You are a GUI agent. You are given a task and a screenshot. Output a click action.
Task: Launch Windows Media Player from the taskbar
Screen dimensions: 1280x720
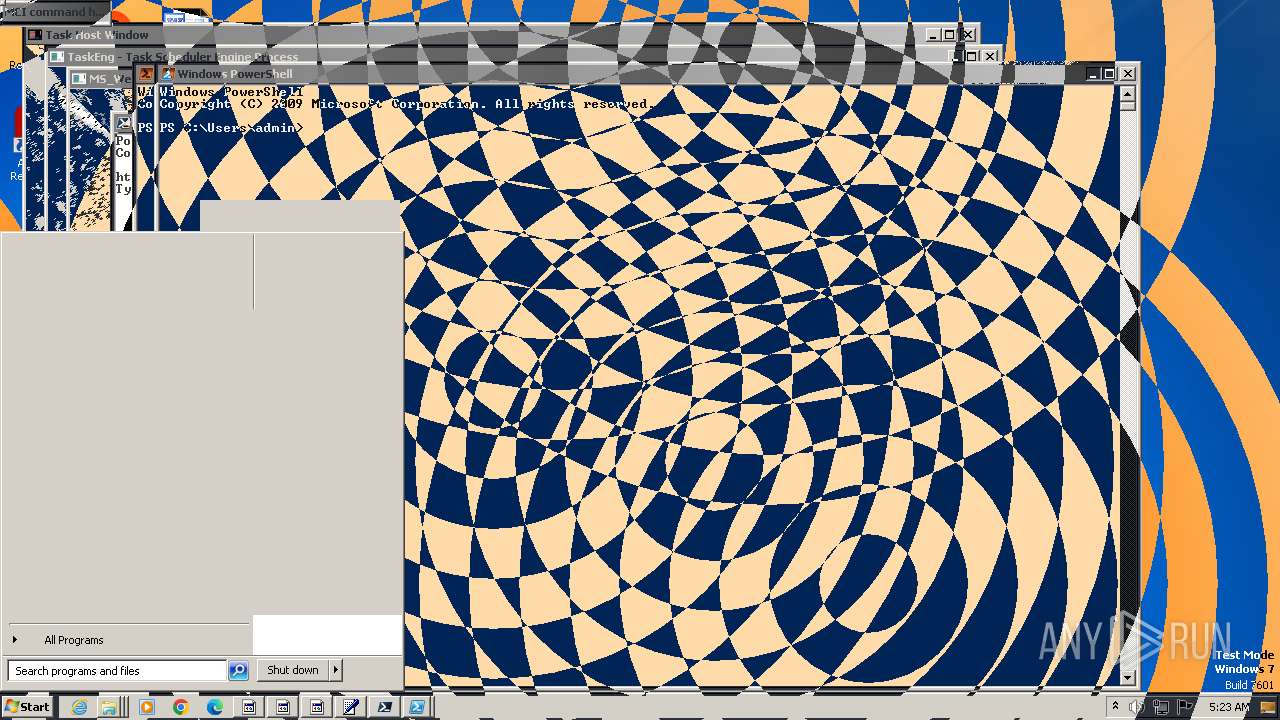click(147, 707)
